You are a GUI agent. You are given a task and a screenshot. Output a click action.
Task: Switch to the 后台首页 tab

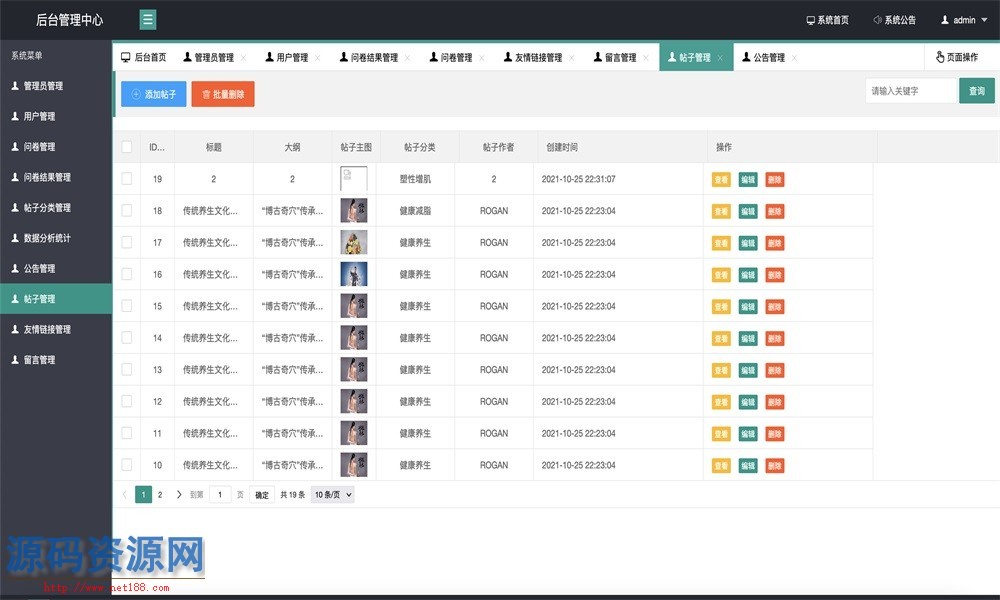(143, 57)
